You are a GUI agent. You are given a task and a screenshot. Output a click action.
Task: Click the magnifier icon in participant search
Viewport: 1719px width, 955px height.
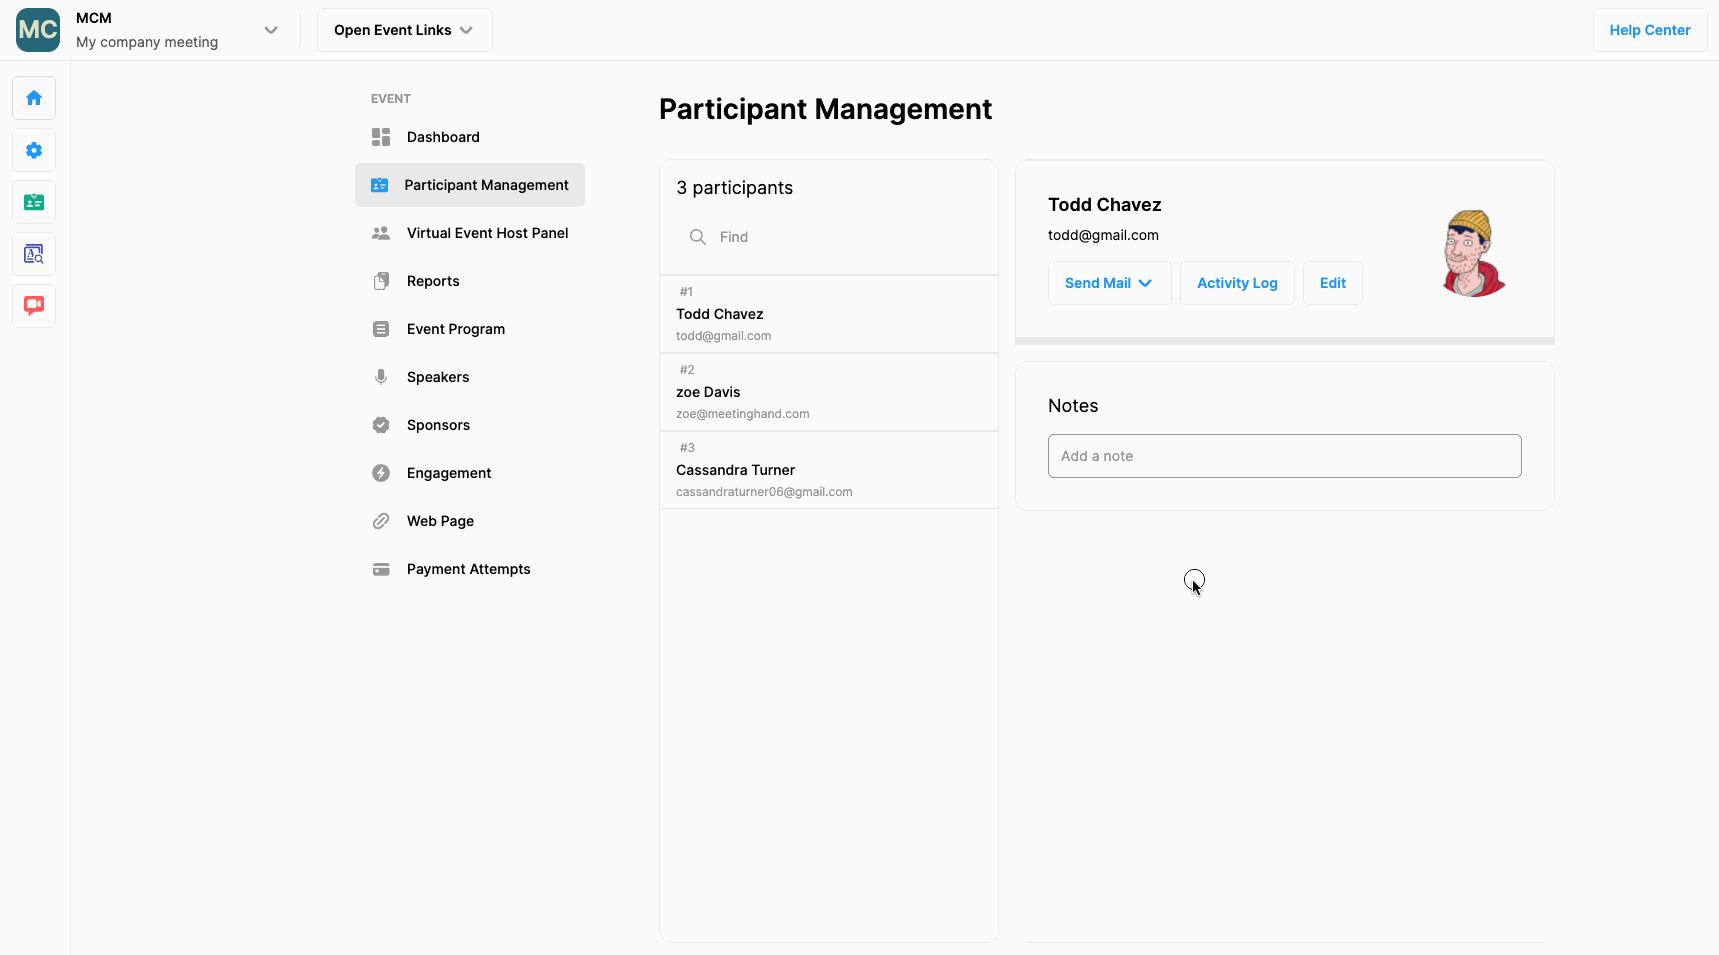(698, 237)
